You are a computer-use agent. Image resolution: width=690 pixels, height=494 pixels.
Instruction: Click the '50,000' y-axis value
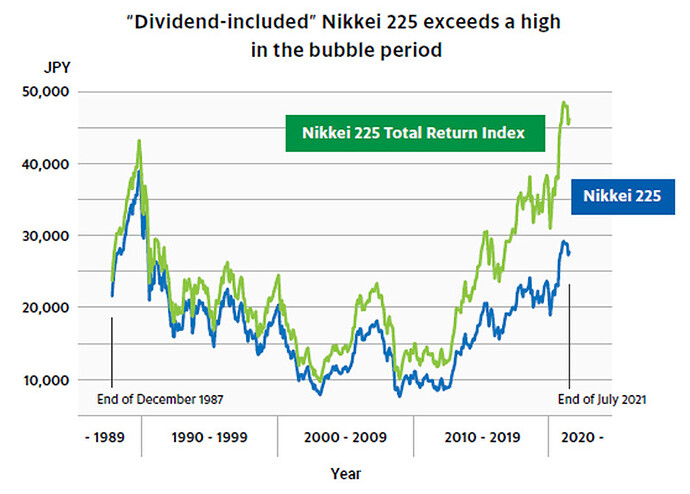[x=45, y=92]
